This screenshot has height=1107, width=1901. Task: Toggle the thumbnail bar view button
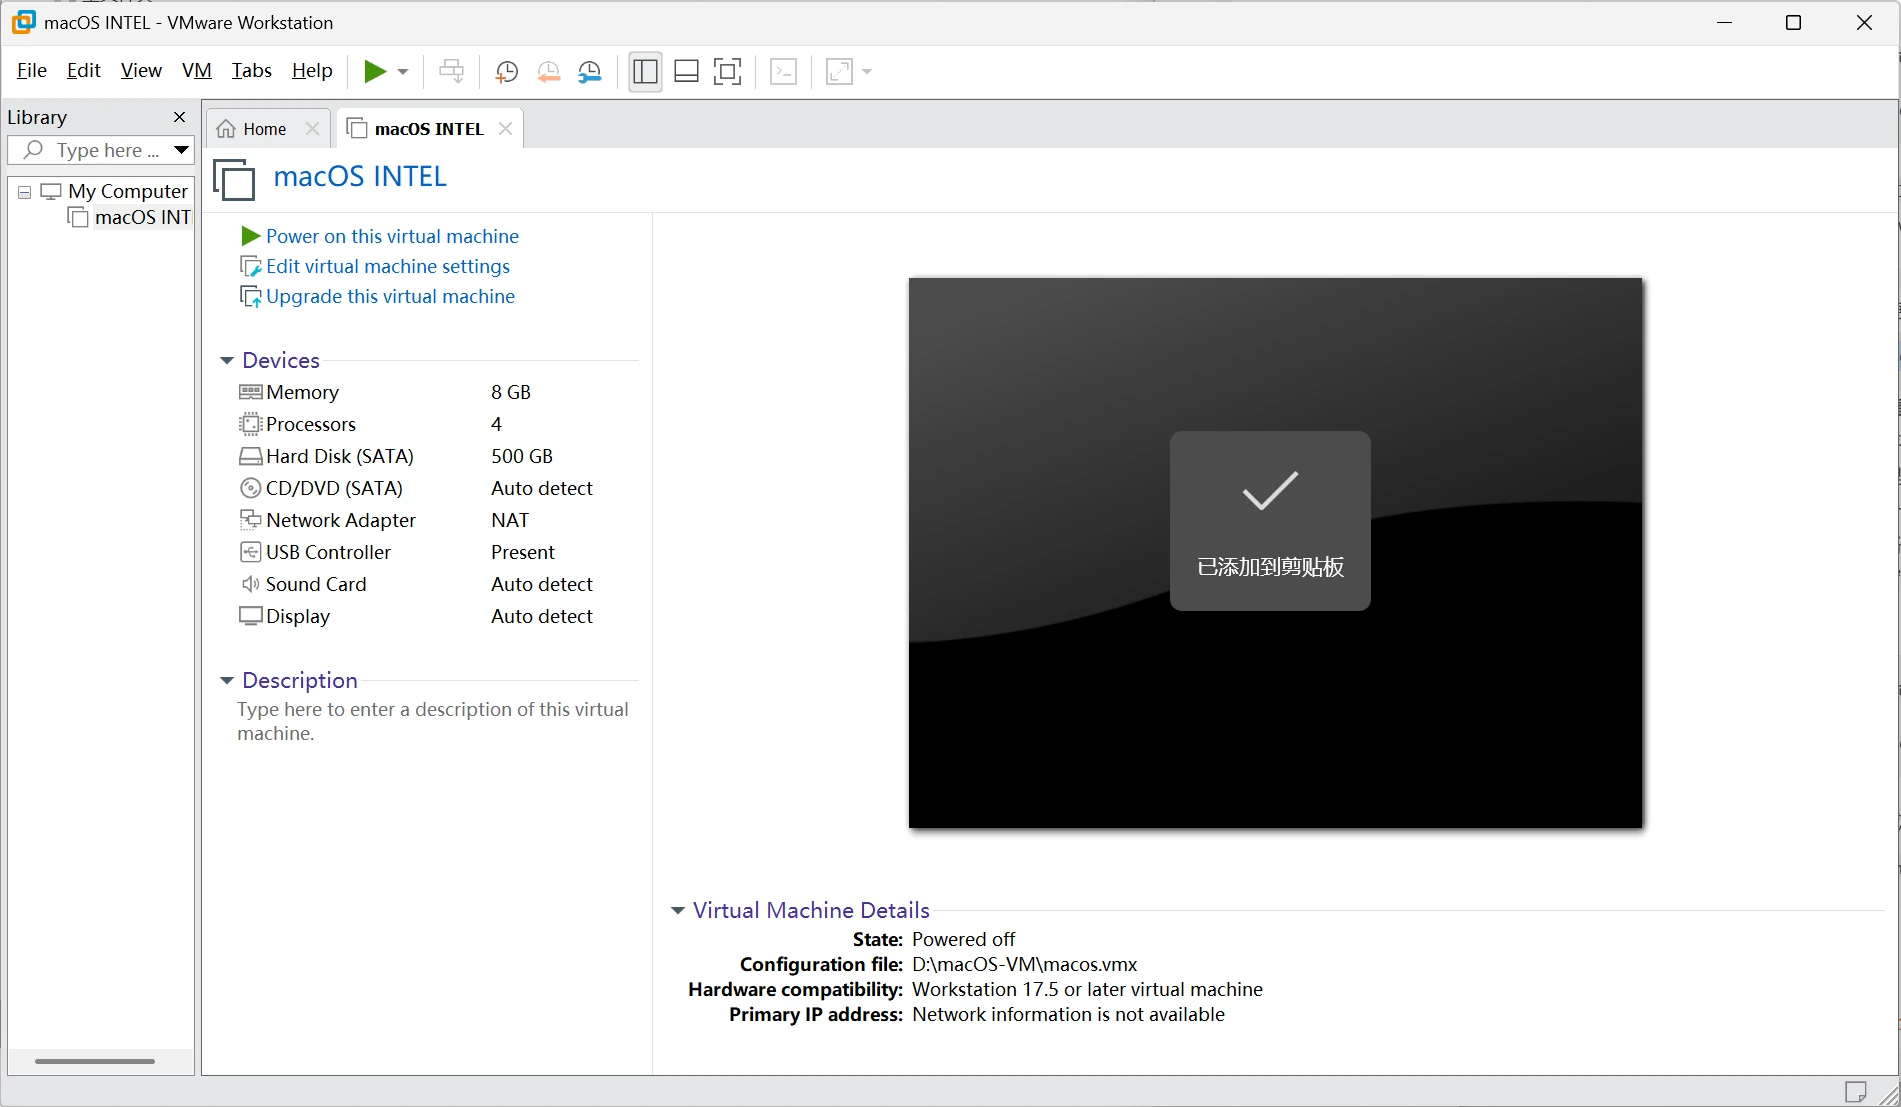click(686, 71)
